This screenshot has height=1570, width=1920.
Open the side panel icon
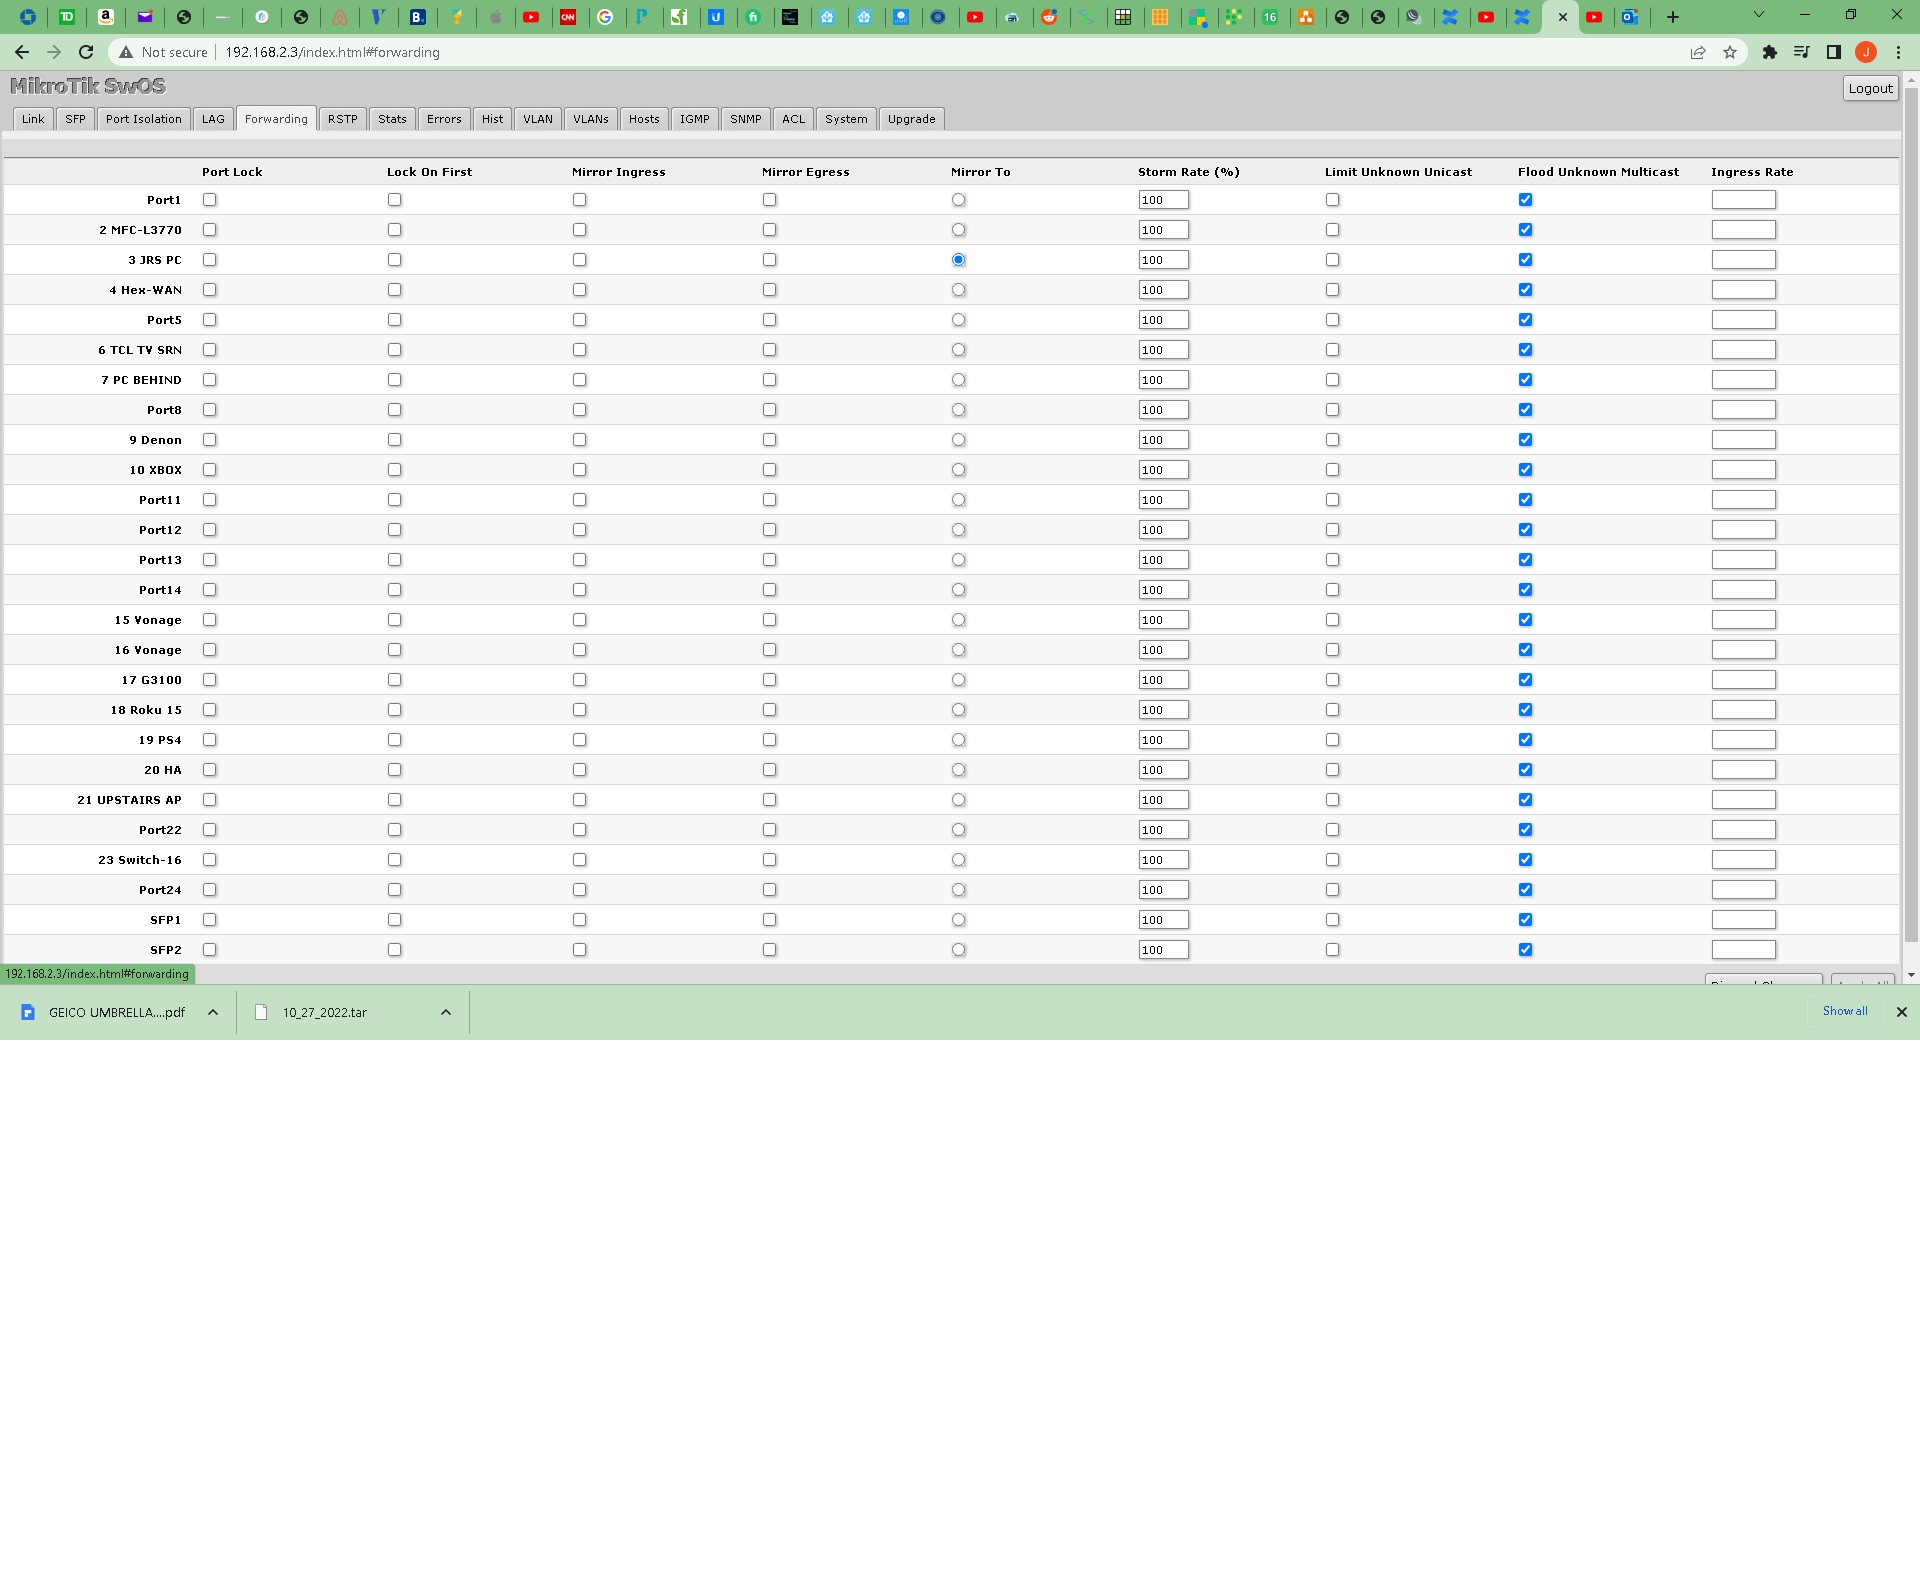[1833, 52]
